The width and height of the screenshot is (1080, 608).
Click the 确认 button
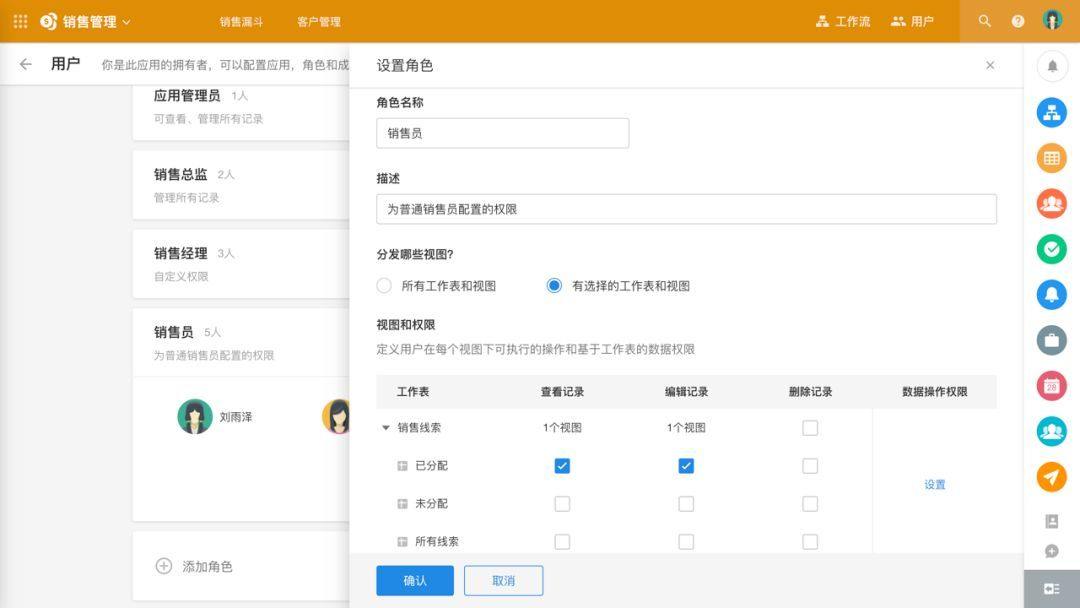(415, 580)
